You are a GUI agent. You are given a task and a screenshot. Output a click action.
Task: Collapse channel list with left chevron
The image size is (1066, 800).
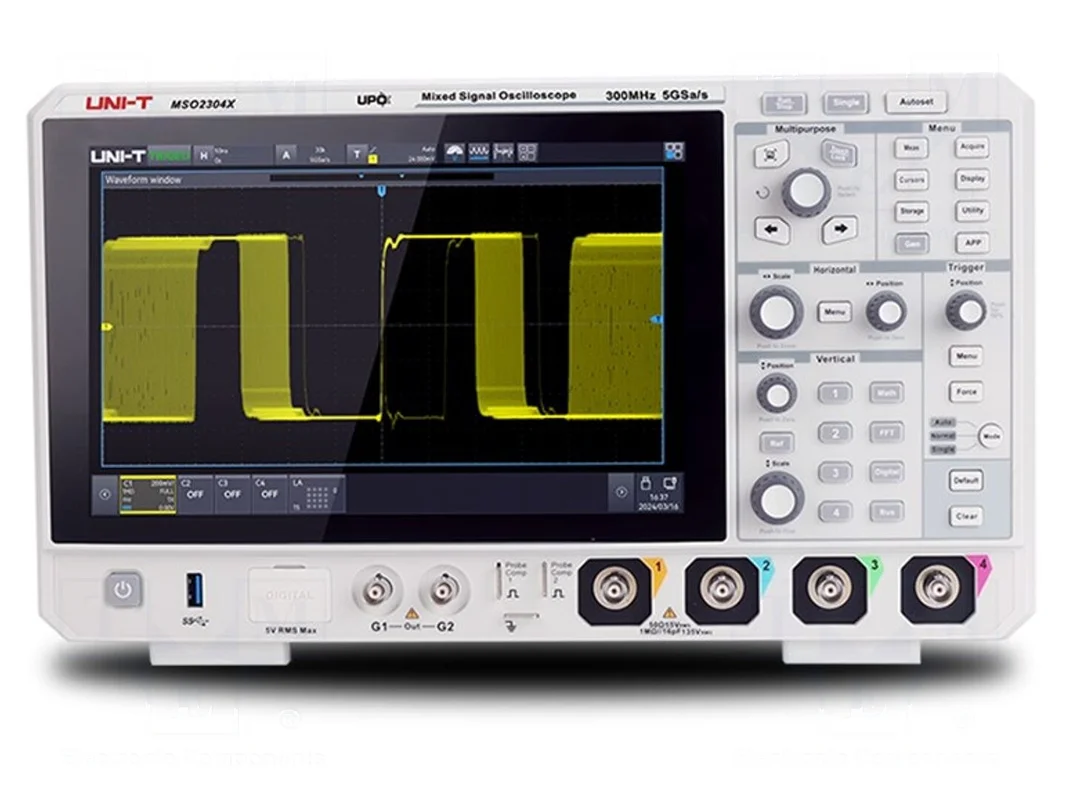point(104,494)
